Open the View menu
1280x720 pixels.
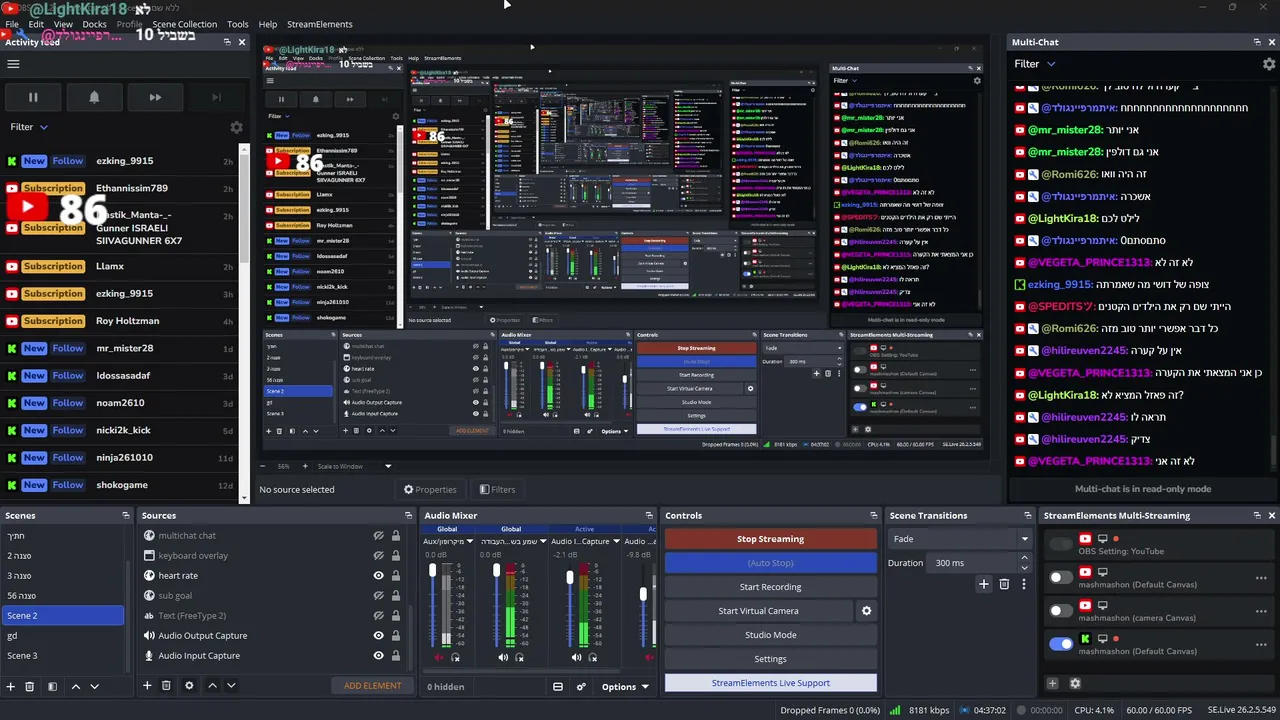(63, 24)
